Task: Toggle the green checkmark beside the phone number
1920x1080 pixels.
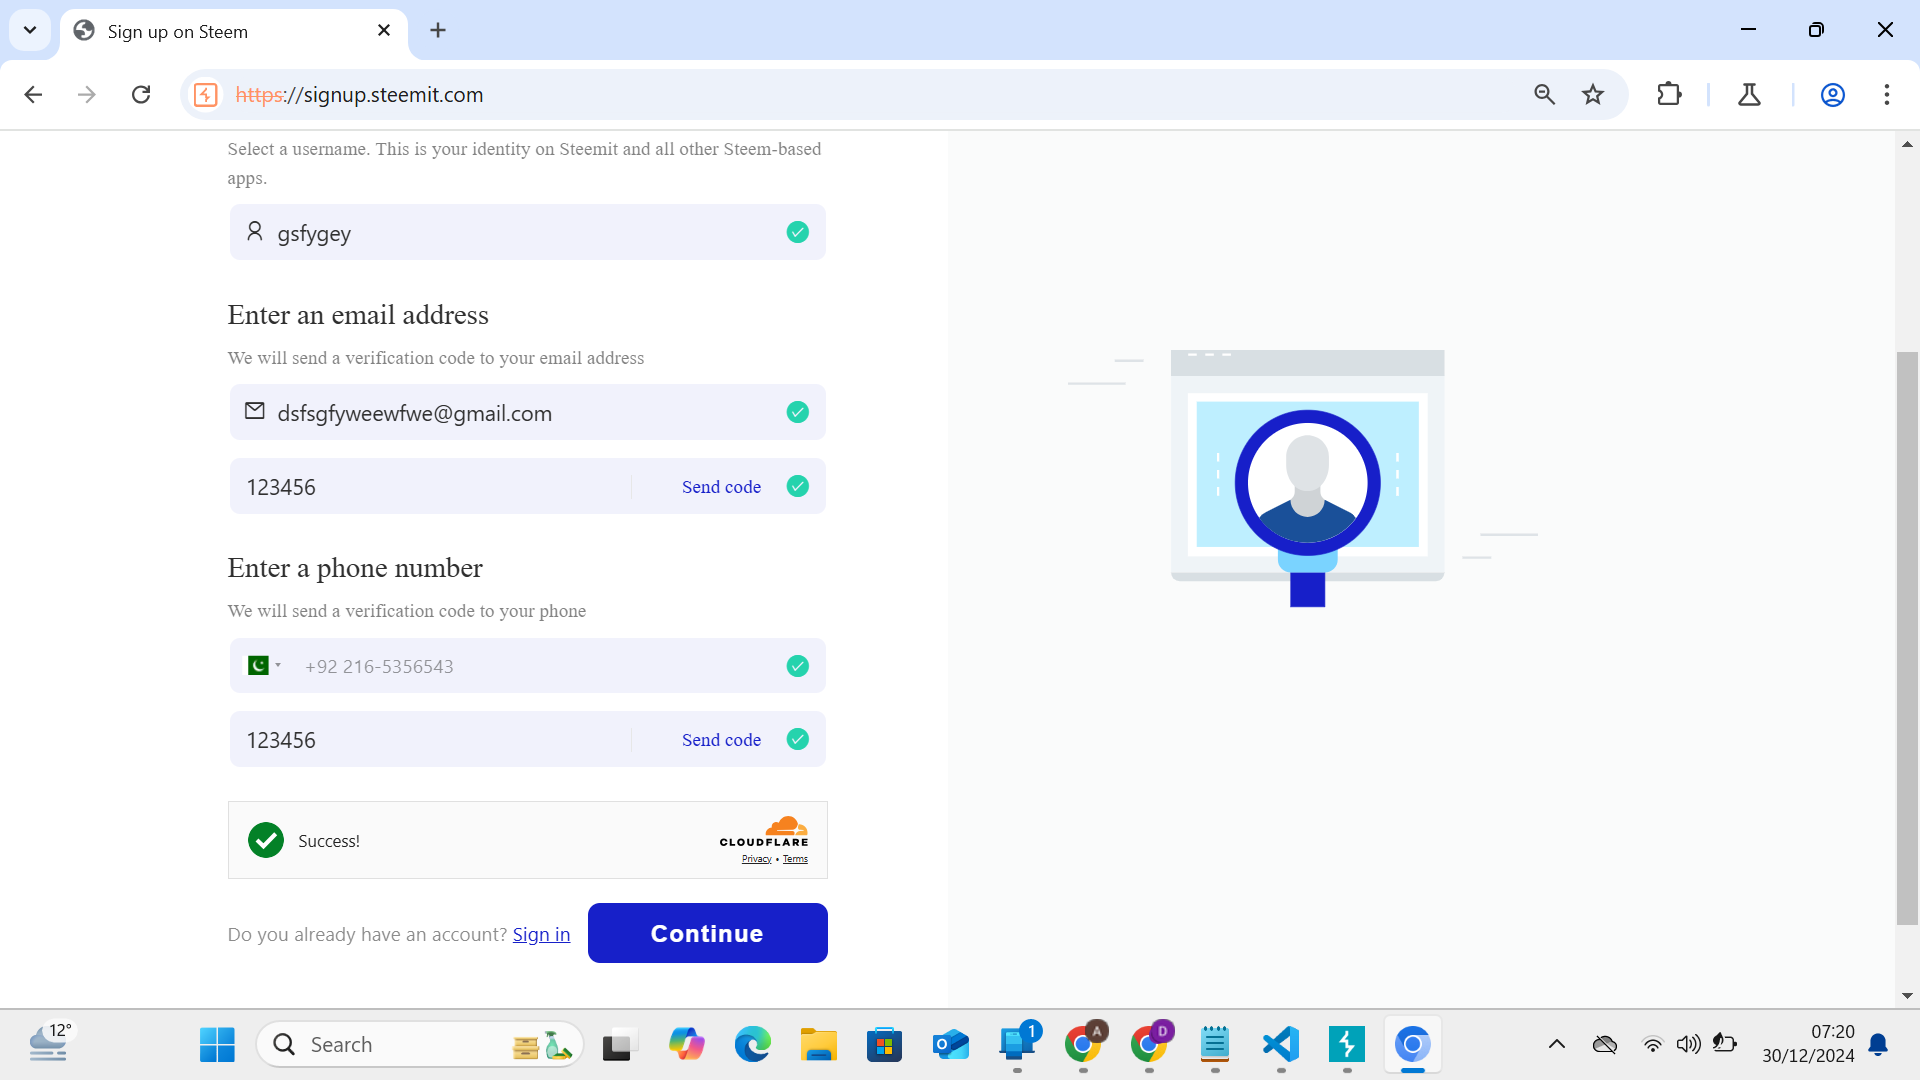Action: pos(797,665)
